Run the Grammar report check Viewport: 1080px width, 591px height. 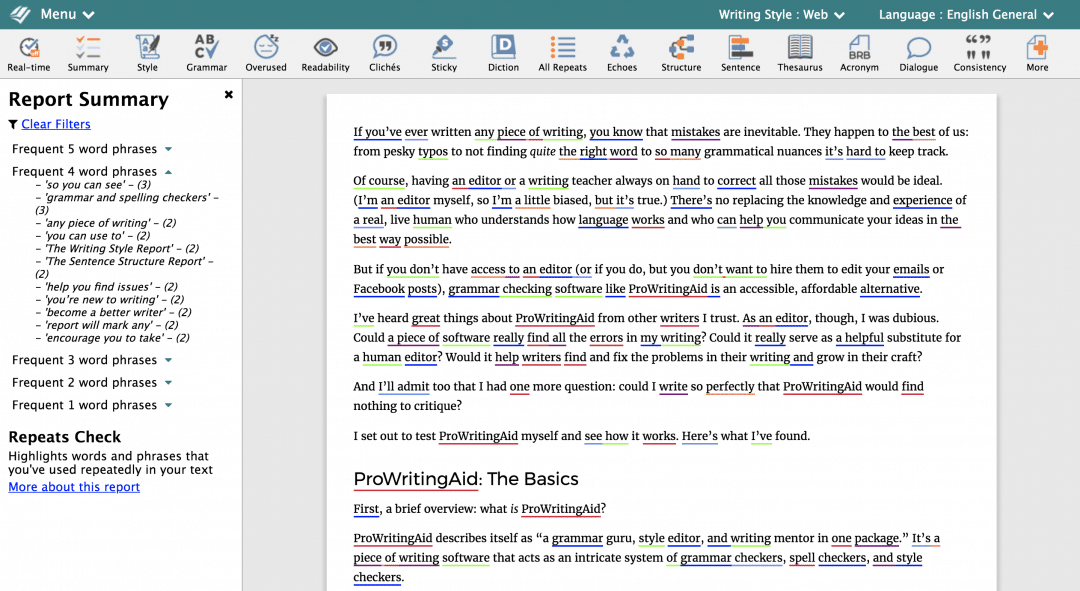206,52
